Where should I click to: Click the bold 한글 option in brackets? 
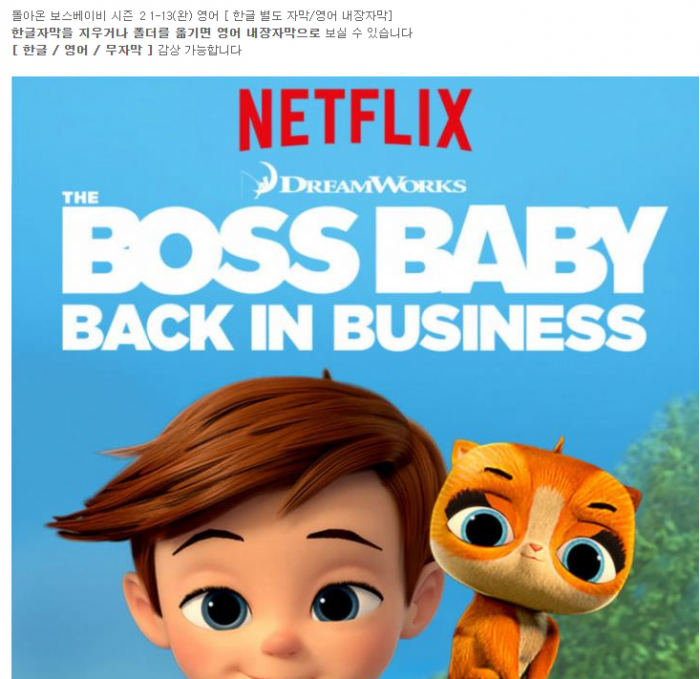[34, 50]
